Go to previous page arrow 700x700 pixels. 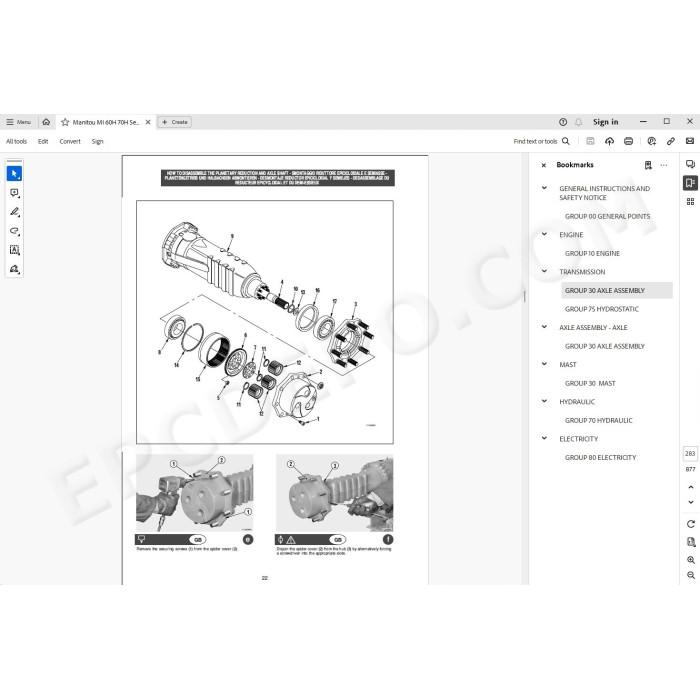(691, 487)
